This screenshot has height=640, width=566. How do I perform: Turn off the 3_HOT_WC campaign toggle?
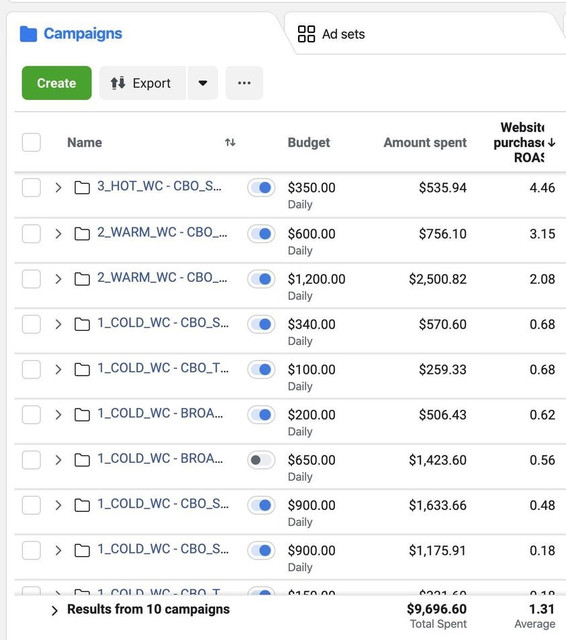(261, 188)
